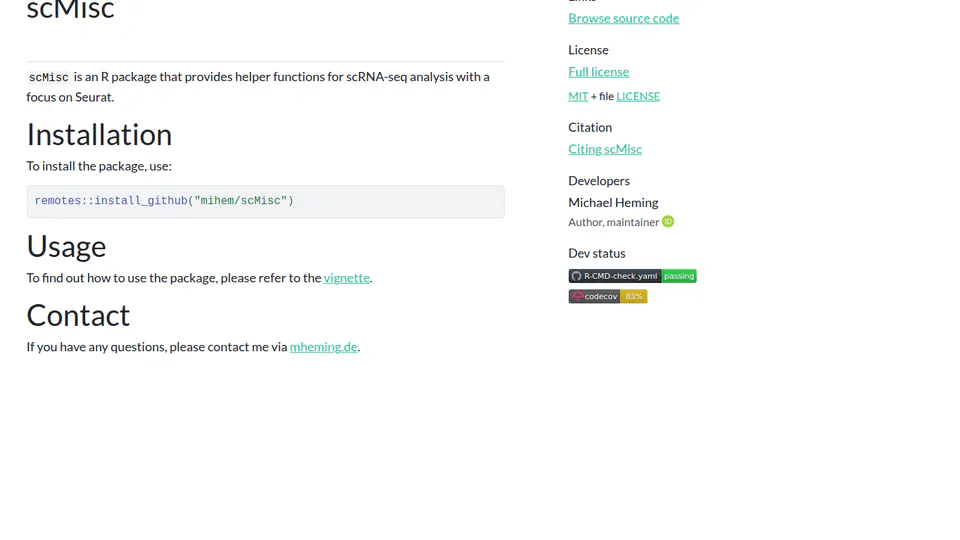Click the Developers sidebar heading
The image size is (960, 540).
[x=599, y=181]
